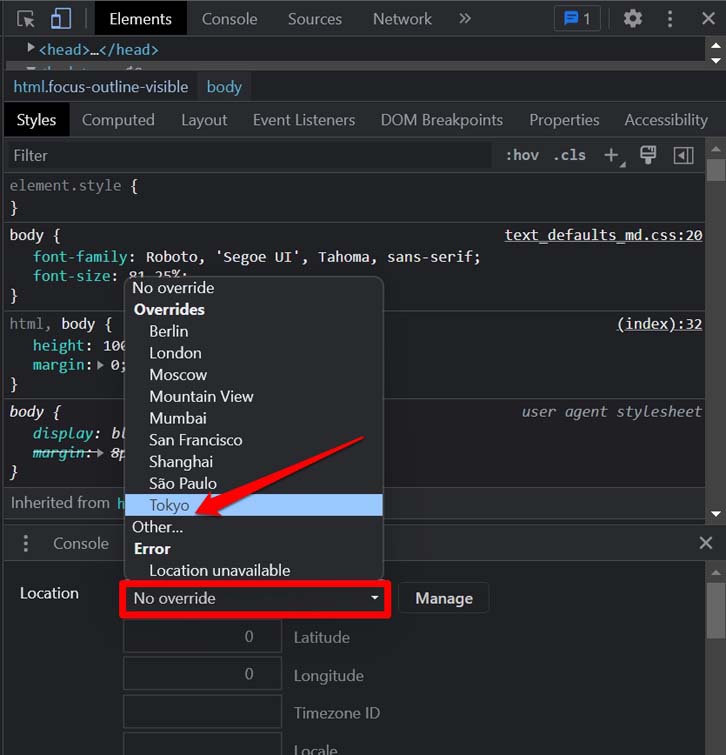Click the Manage locations button
The height and width of the screenshot is (755, 726).
[444, 599]
